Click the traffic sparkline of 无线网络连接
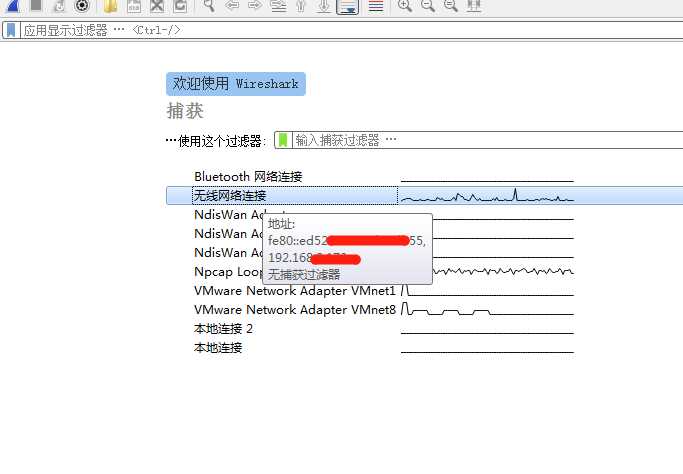 point(487,195)
